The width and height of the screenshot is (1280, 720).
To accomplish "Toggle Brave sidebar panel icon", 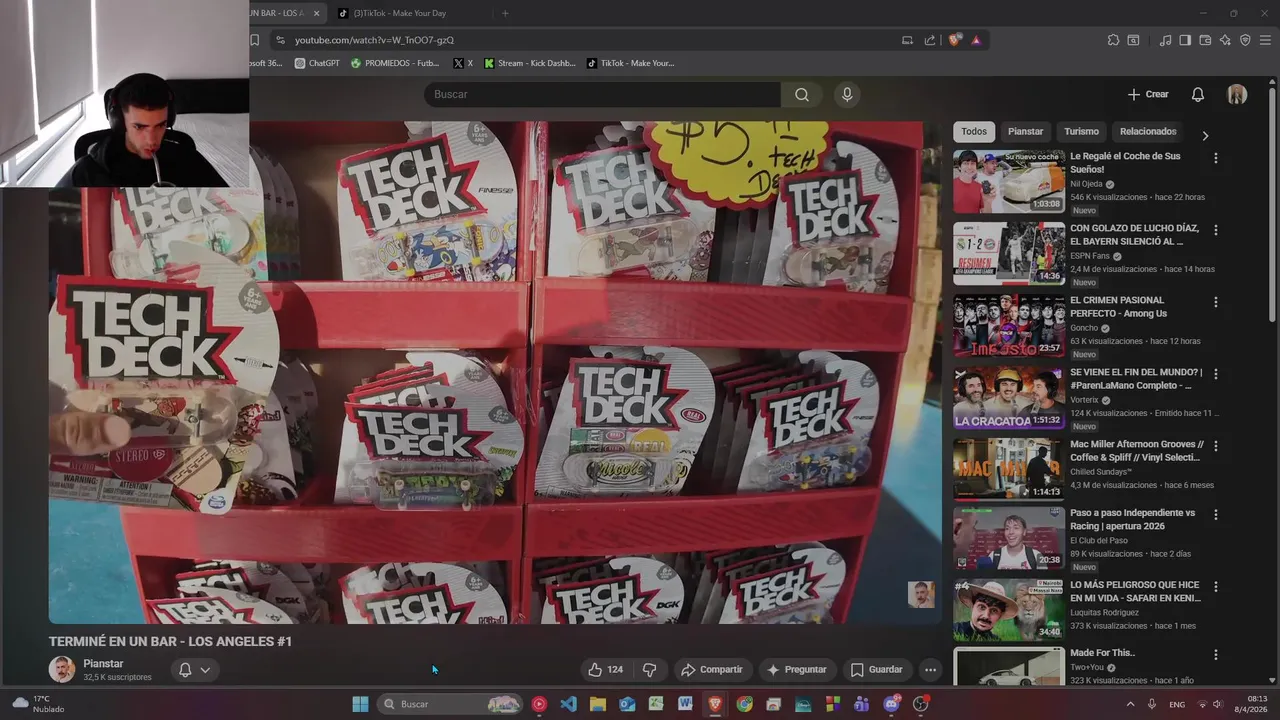I will [1185, 40].
